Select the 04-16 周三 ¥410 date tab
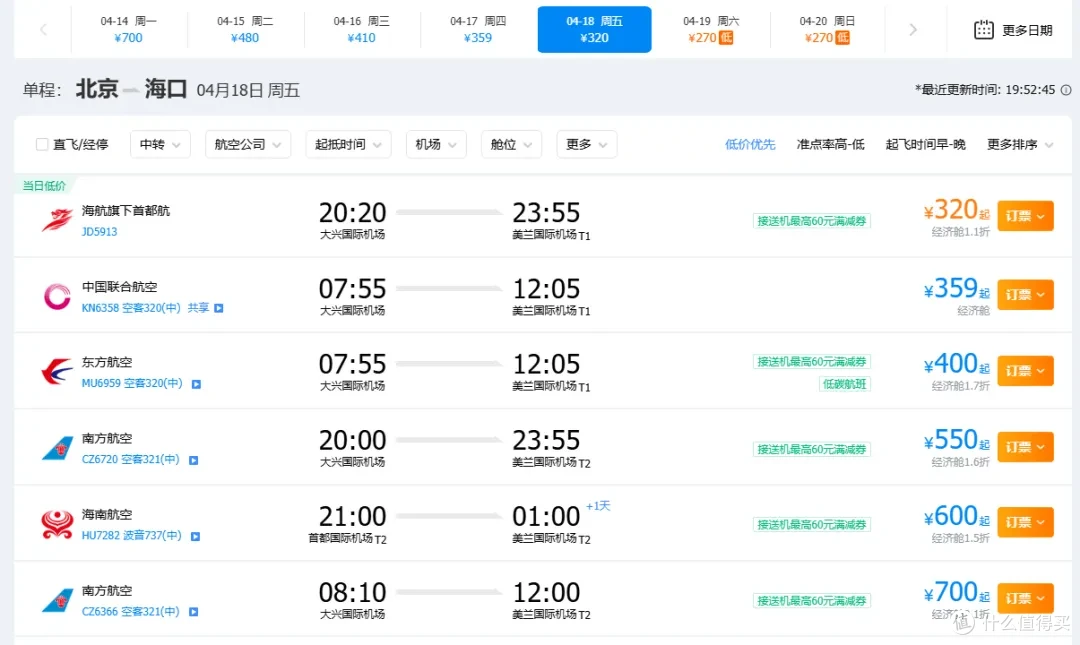Screen dimensions: 1080x645 pos(361,30)
